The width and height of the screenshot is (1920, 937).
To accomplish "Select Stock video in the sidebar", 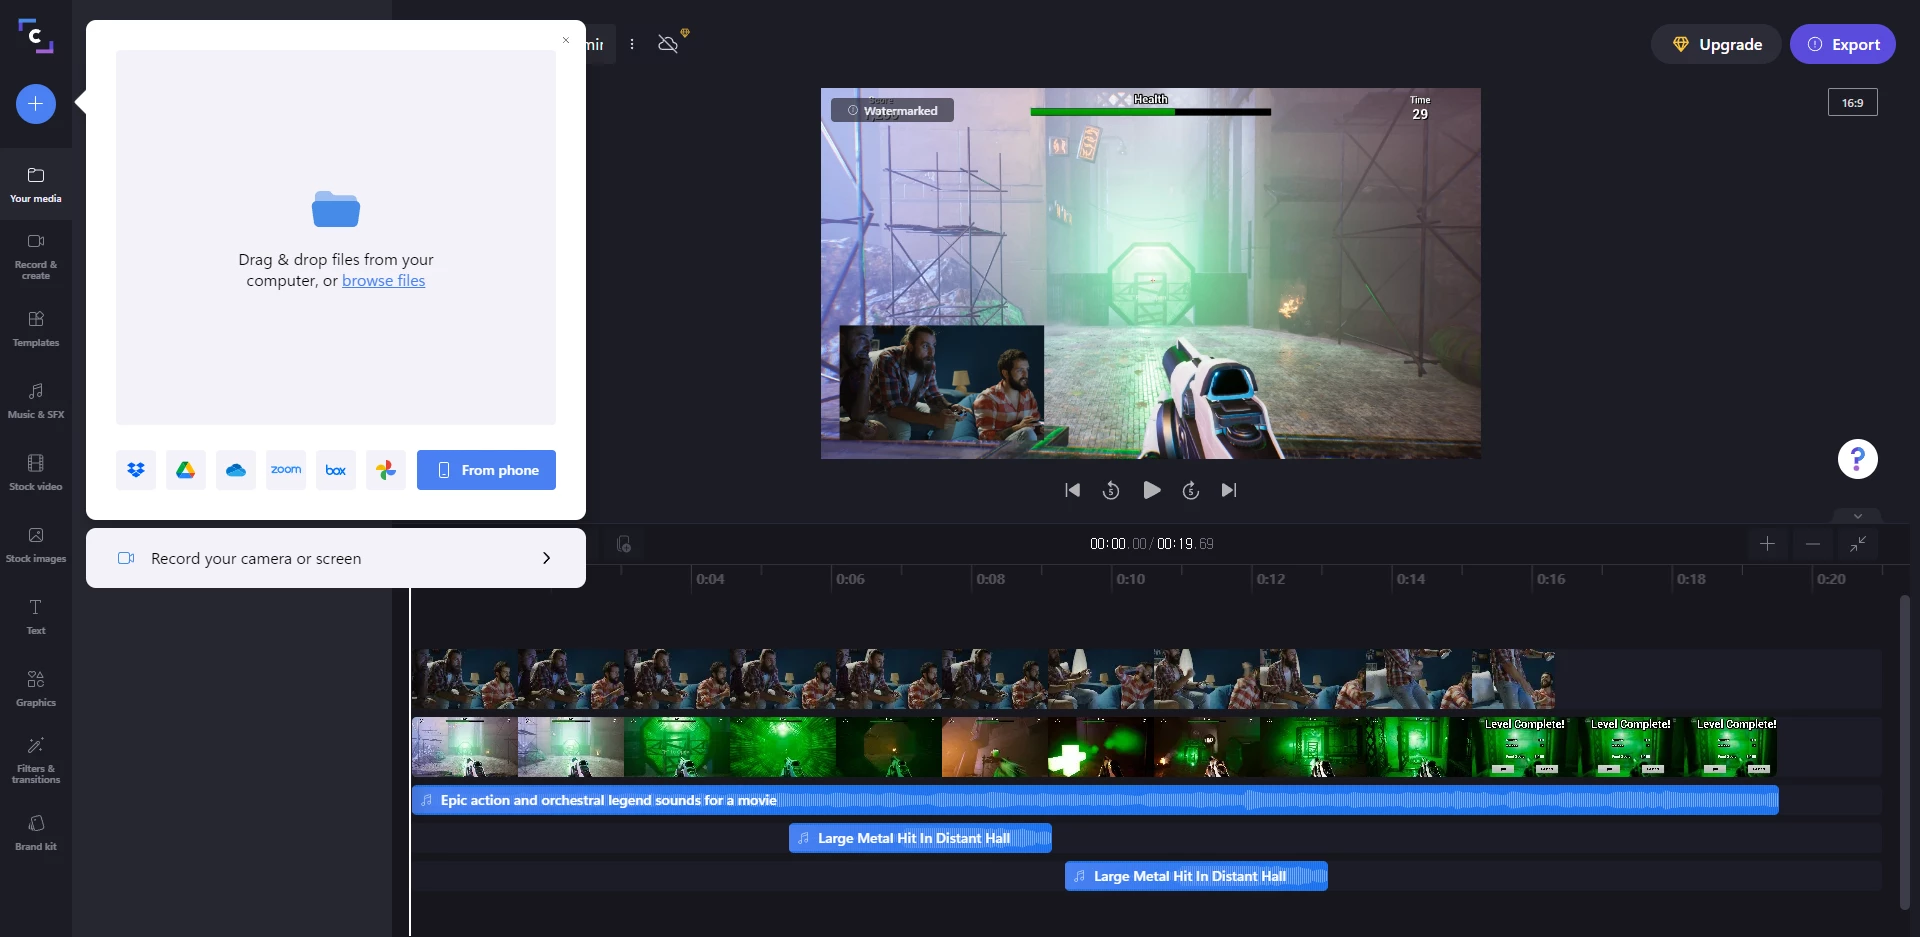I will (35, 470).
